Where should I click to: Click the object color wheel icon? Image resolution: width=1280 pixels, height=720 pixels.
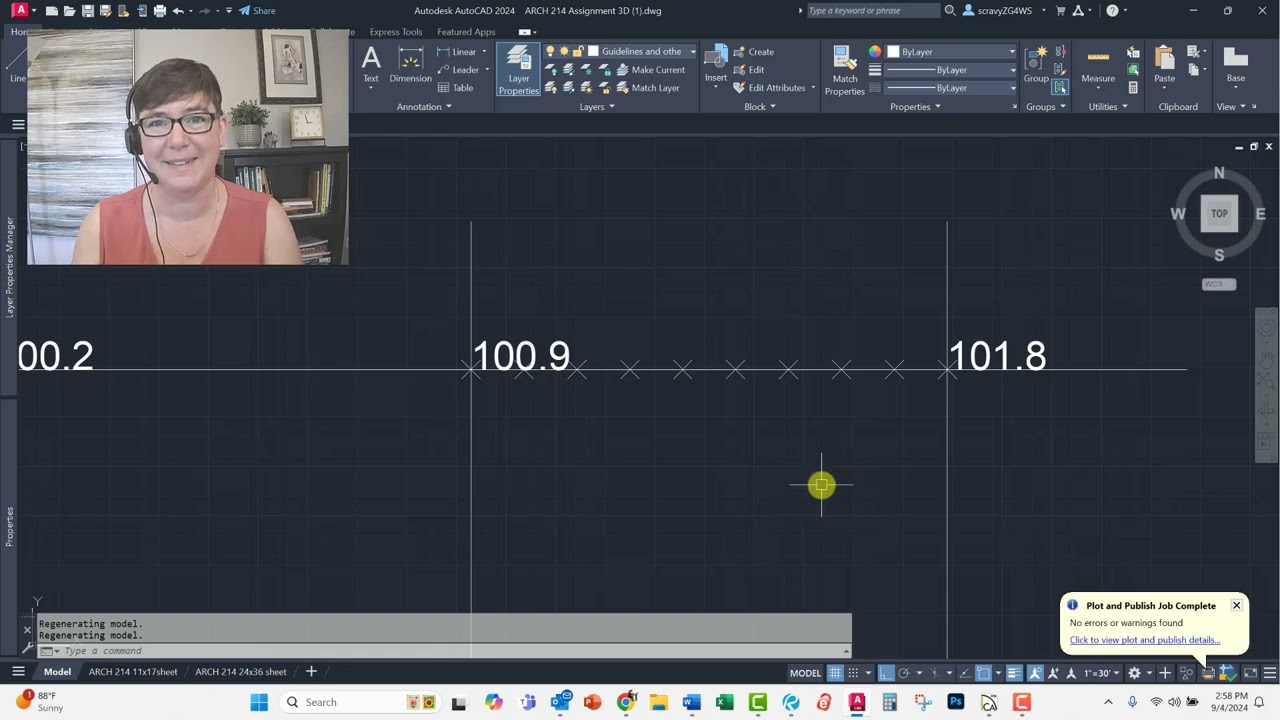click(x=875, y=52)
